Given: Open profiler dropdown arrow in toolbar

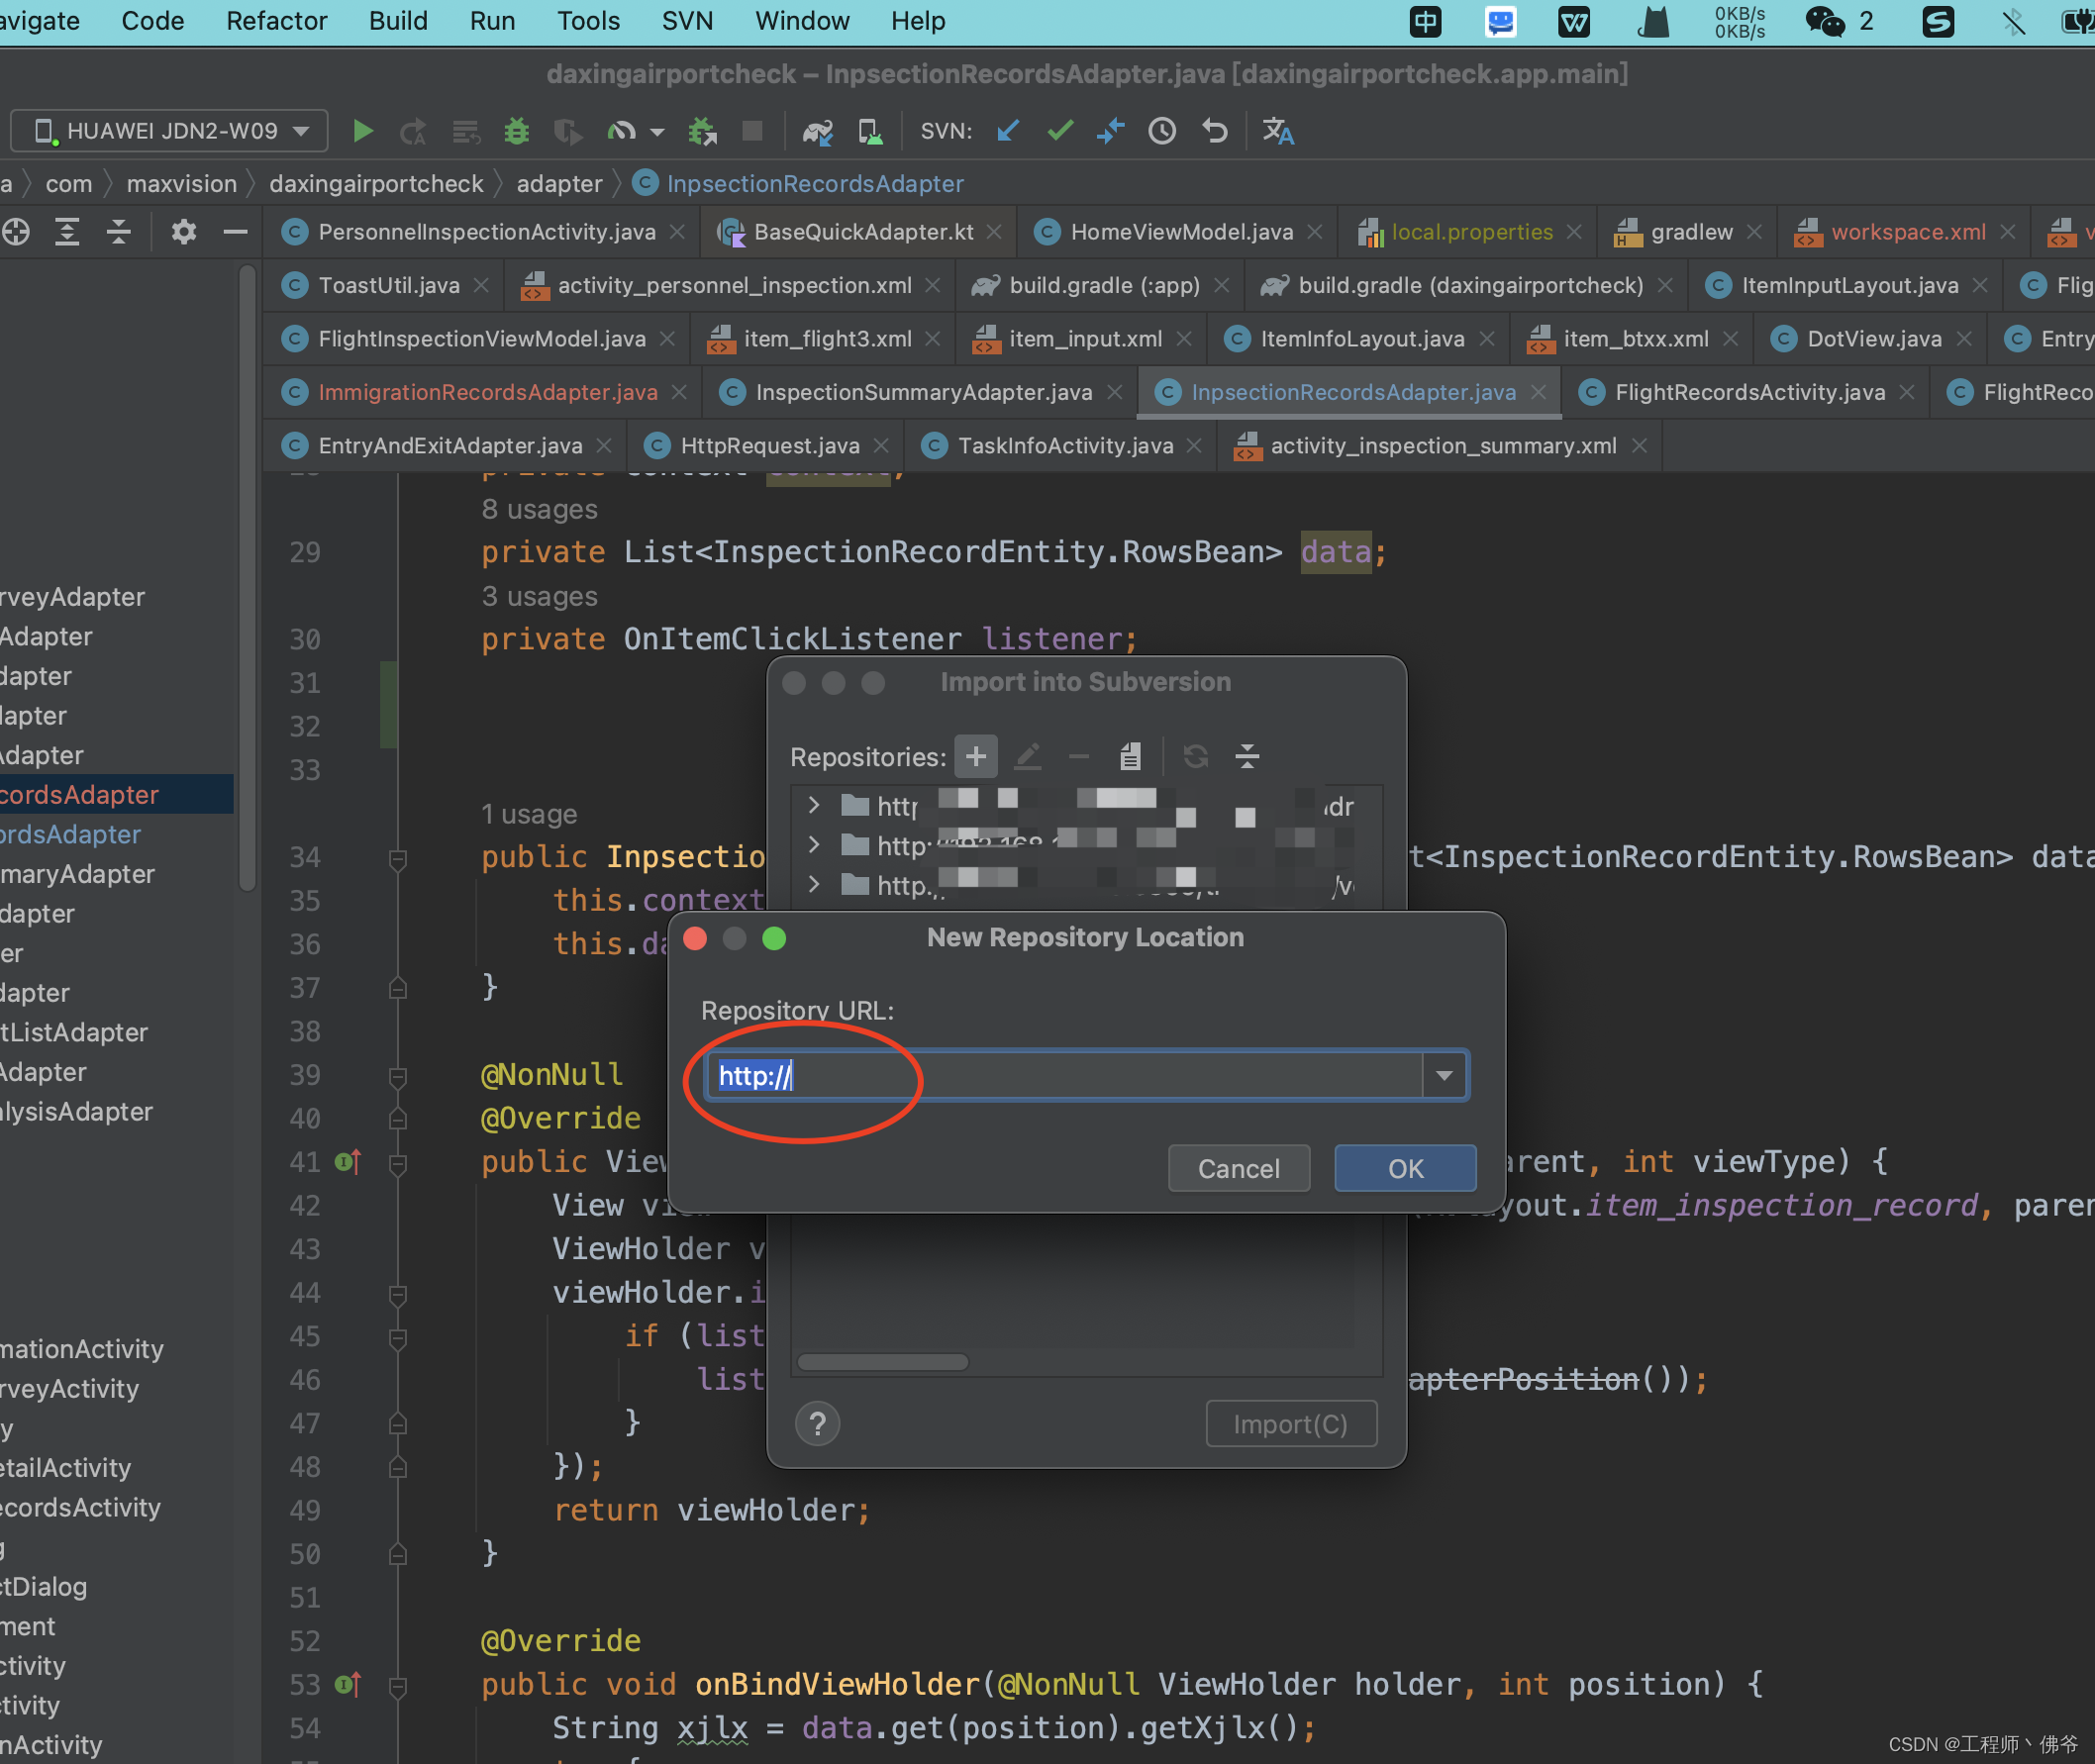Looking at the screenshot, I should [657, 131].
